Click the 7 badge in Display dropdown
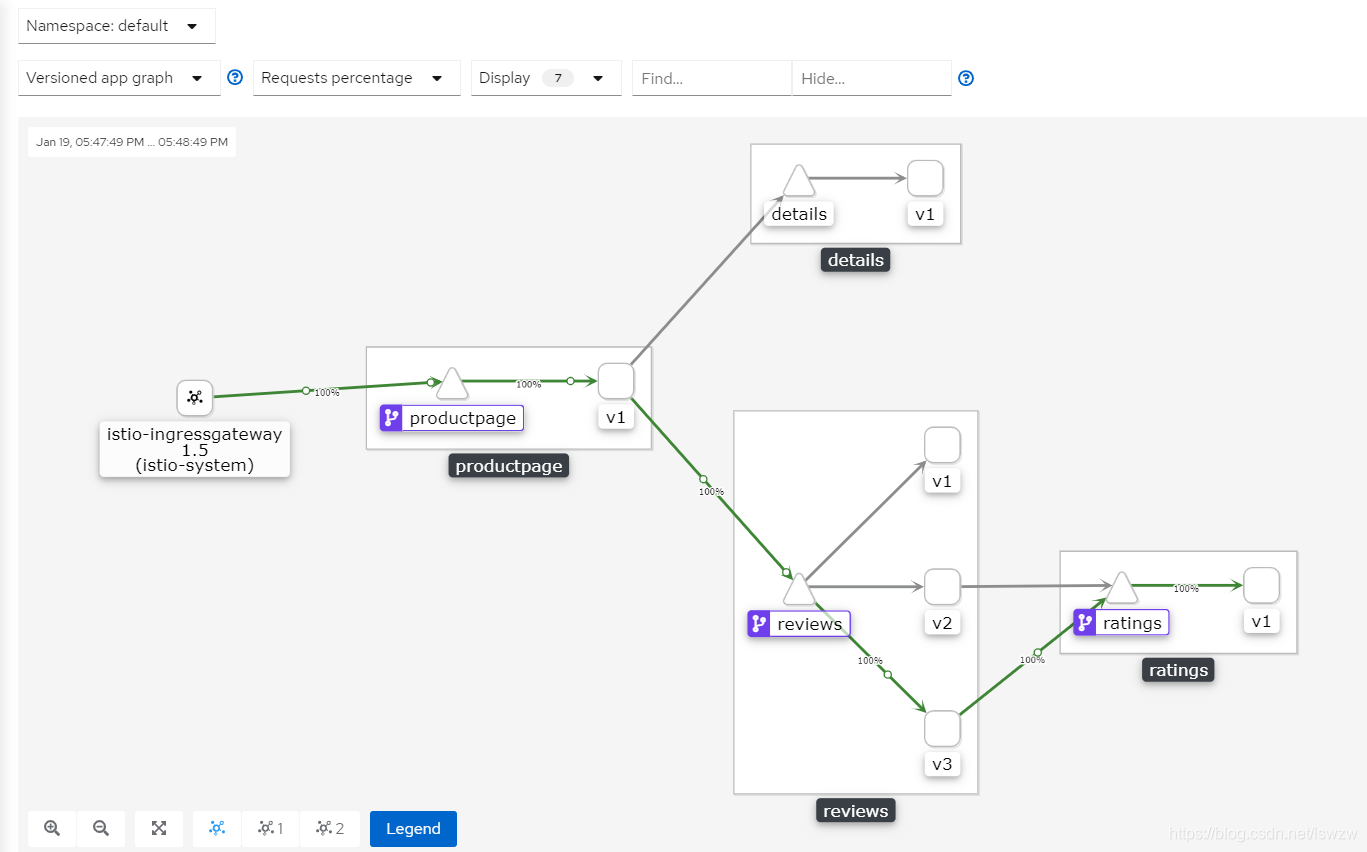1367x852 pixels. tap(558, 78)
